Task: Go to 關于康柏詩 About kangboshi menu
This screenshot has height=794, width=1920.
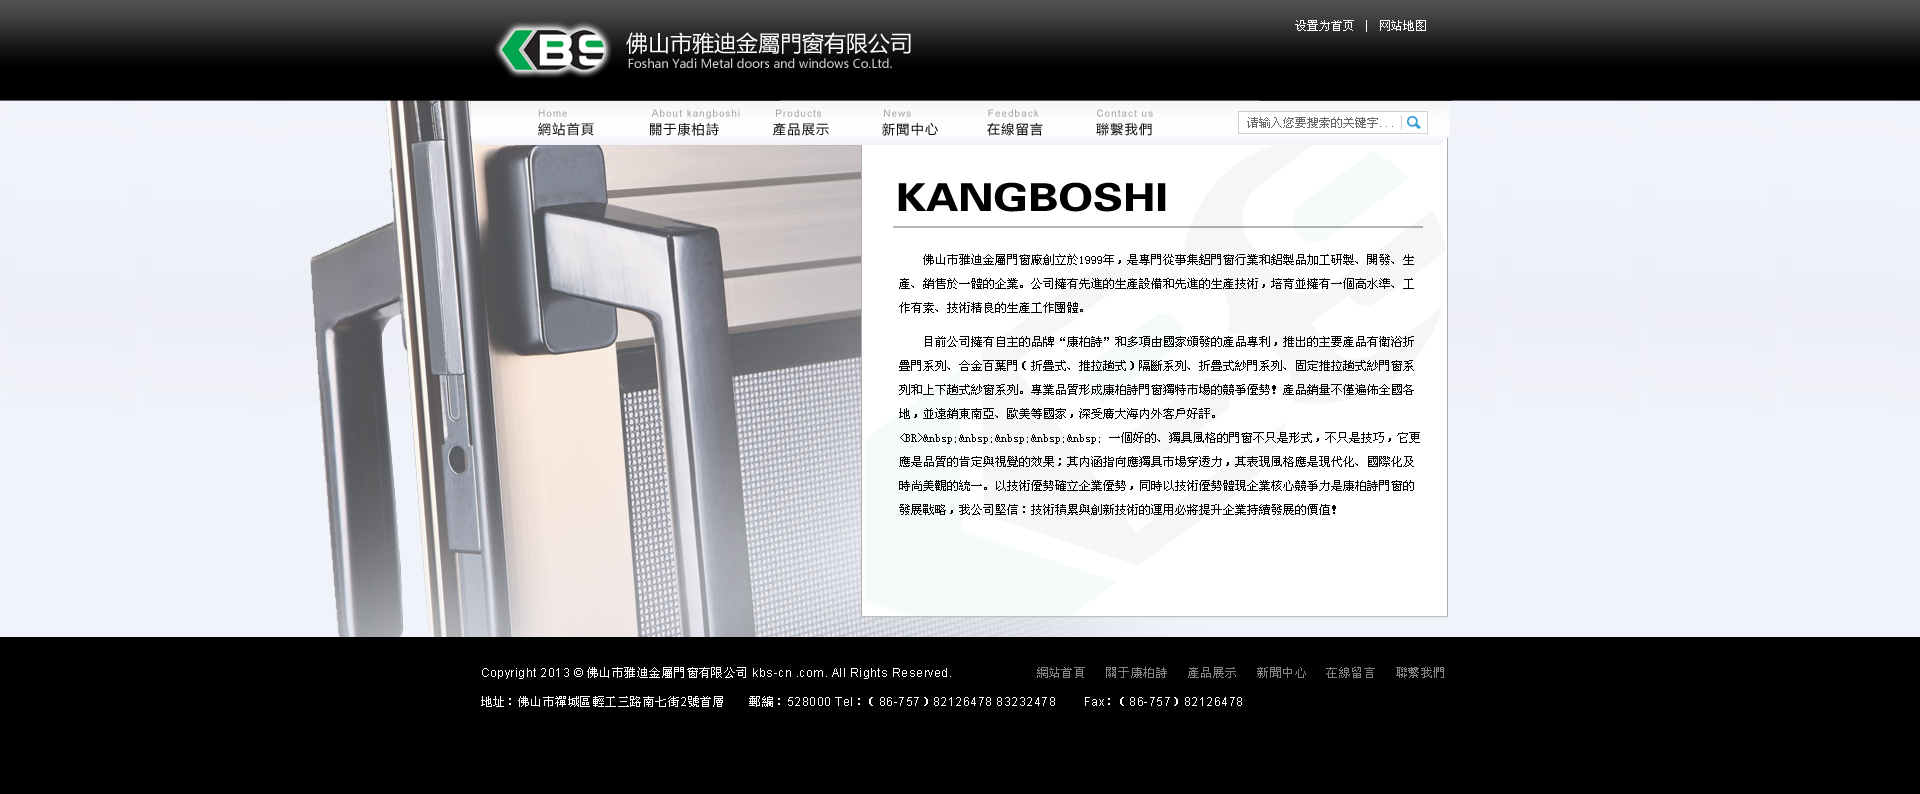Action: coord(687,123)
